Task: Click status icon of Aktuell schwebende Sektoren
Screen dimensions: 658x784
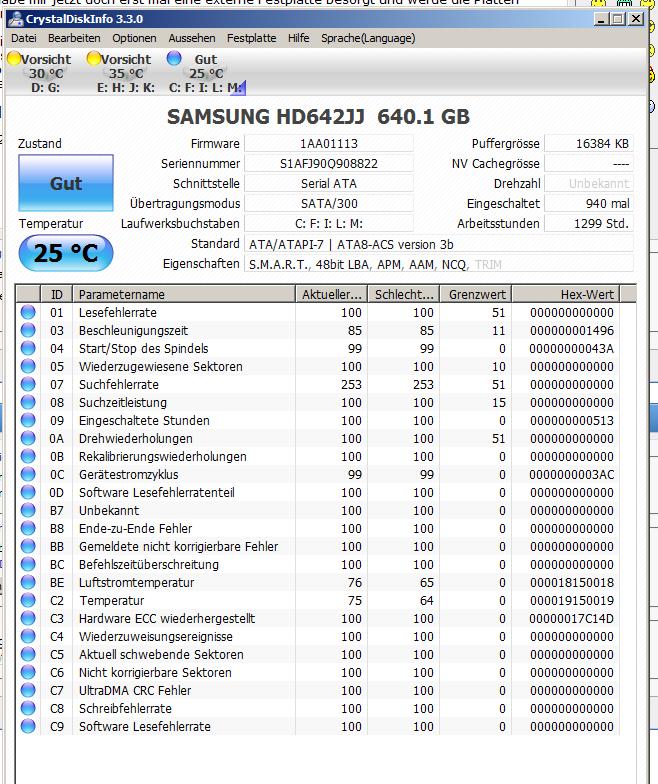Action: click(x=28, y=654)
